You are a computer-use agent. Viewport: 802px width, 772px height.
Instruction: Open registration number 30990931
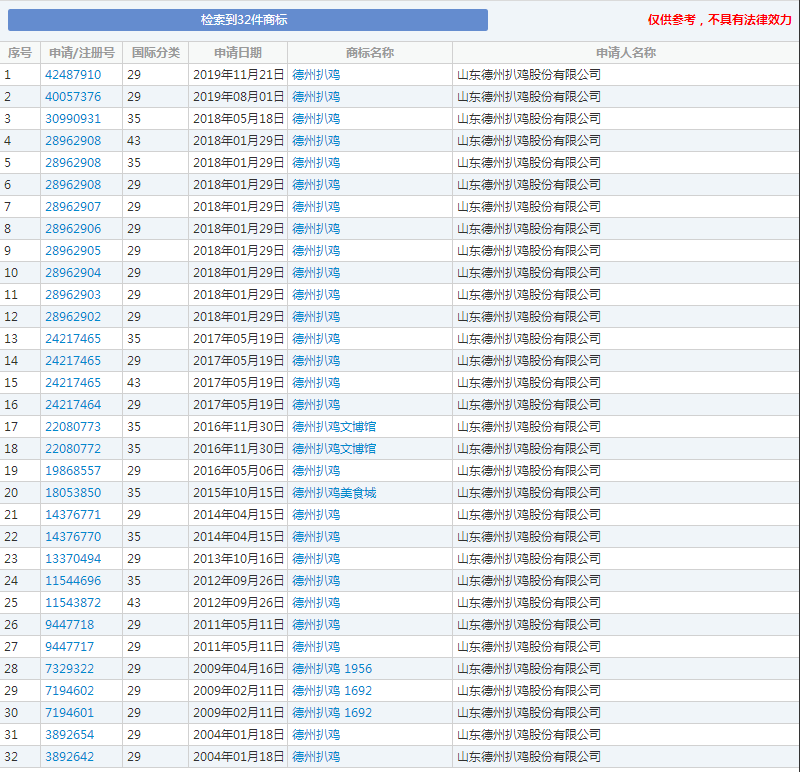tap(73, 119)
